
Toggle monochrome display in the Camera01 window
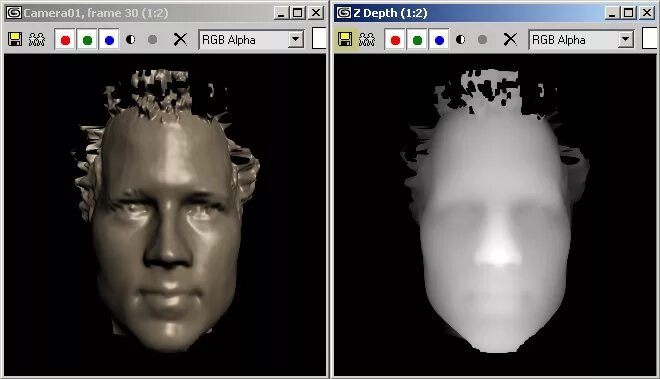152,40
